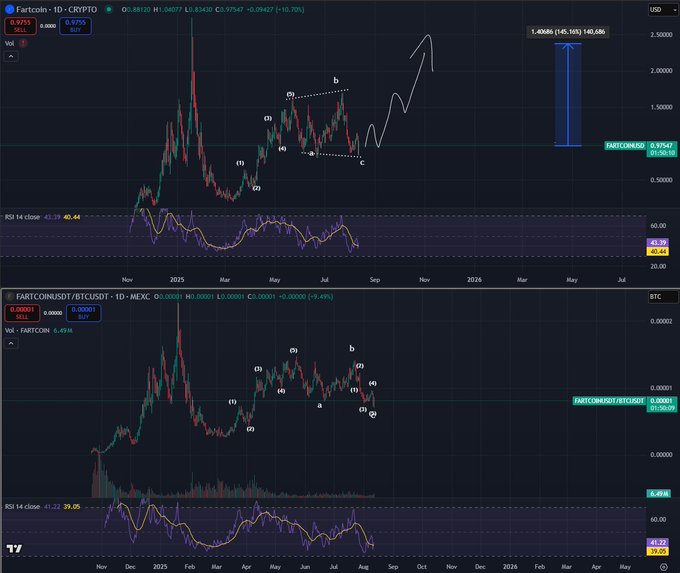Open the Fartcoin · 1D · CRYPTO symbol title
This screenshot has height=573, width=680.
(x=56, y=9)
